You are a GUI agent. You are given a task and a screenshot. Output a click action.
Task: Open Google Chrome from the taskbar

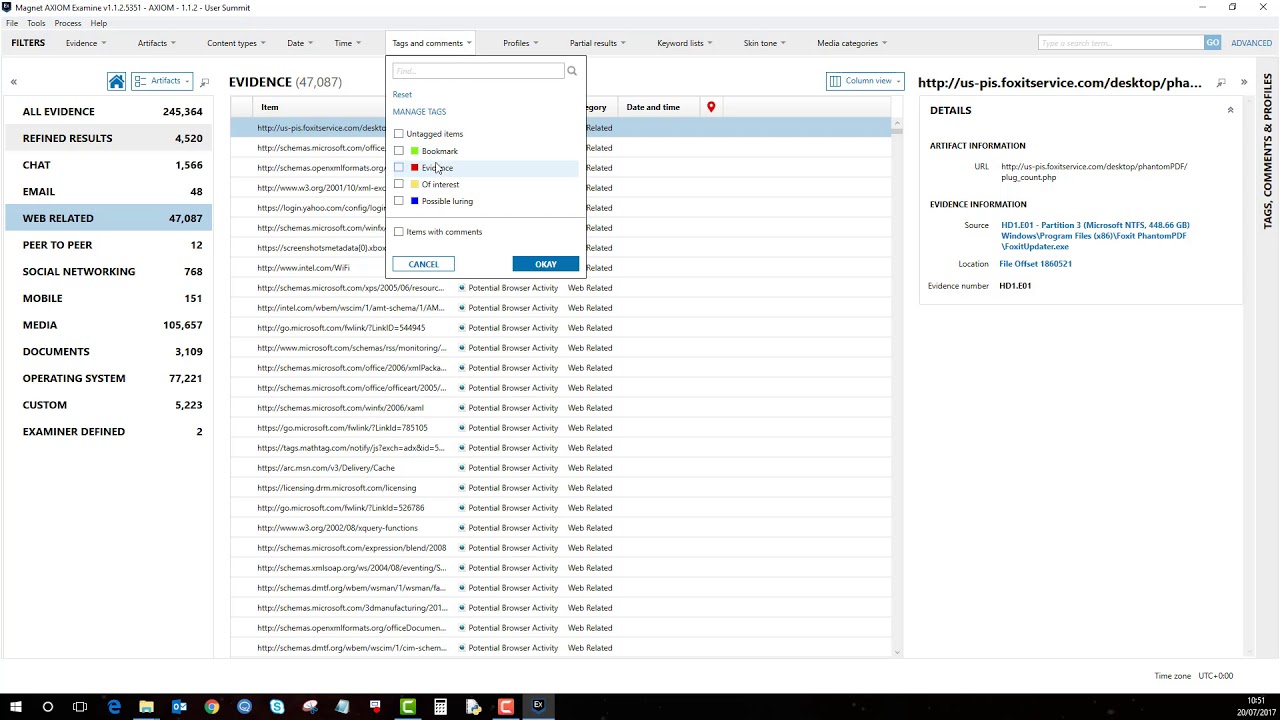[x=212, y=706]
